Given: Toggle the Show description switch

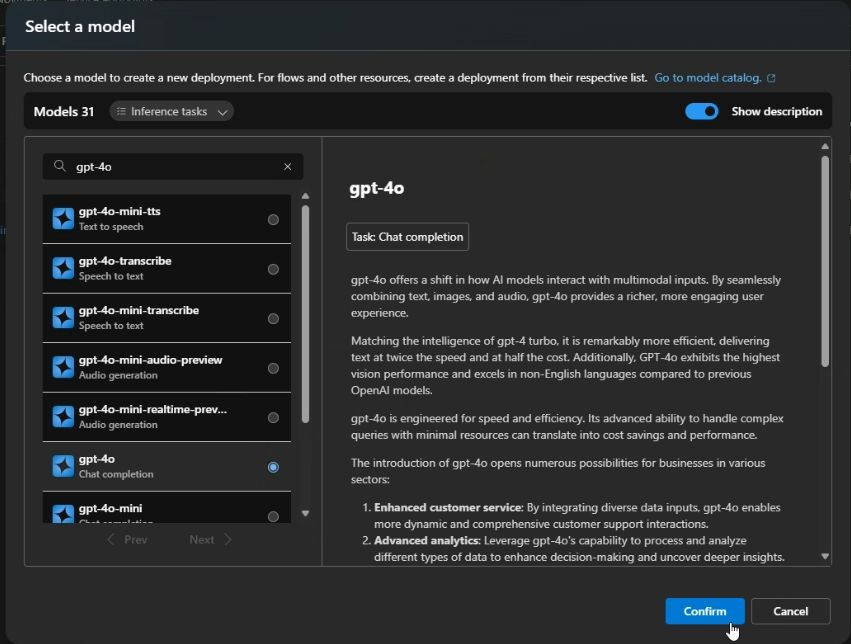Looking at the screenshot, I should (702, 111).
